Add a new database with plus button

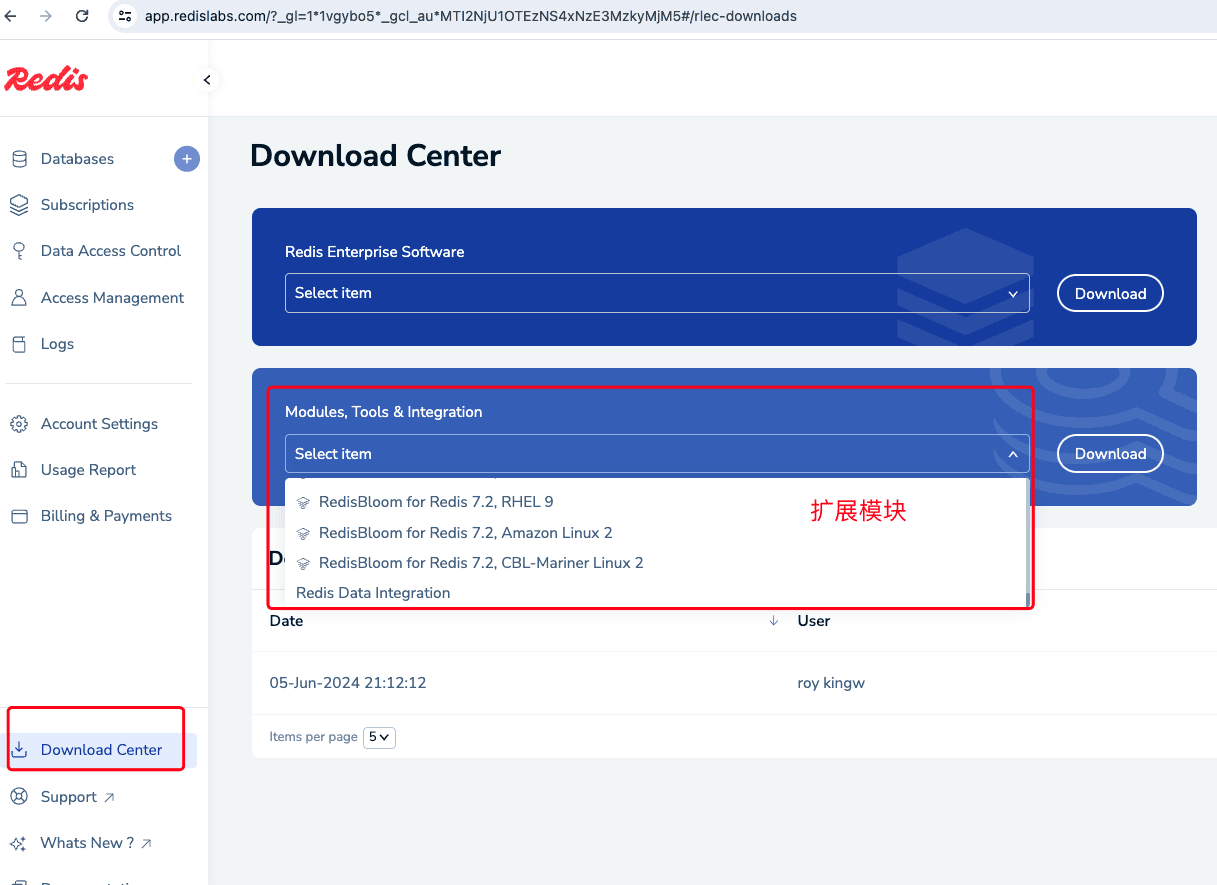pos(187,159)
